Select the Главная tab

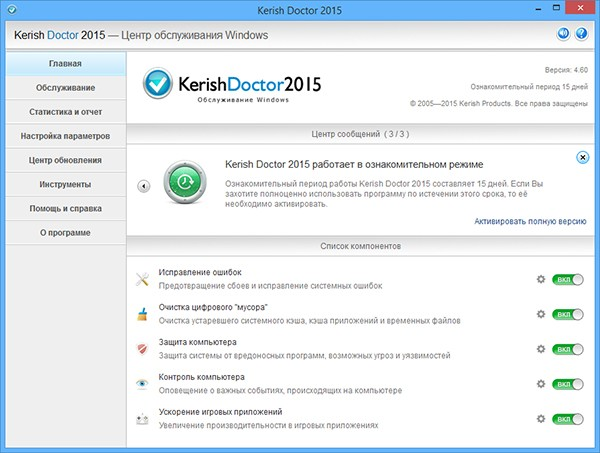(66, 64)
